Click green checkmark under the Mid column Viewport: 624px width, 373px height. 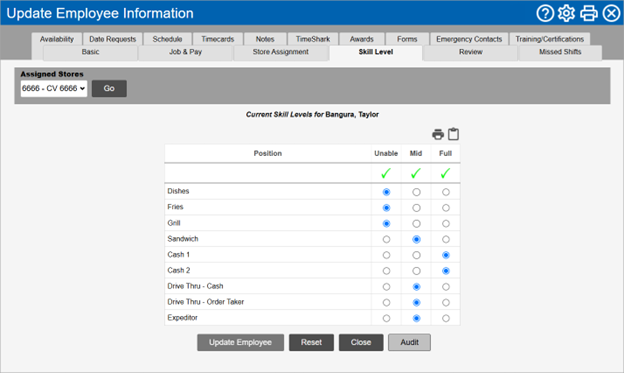click(x=416, y=173)
